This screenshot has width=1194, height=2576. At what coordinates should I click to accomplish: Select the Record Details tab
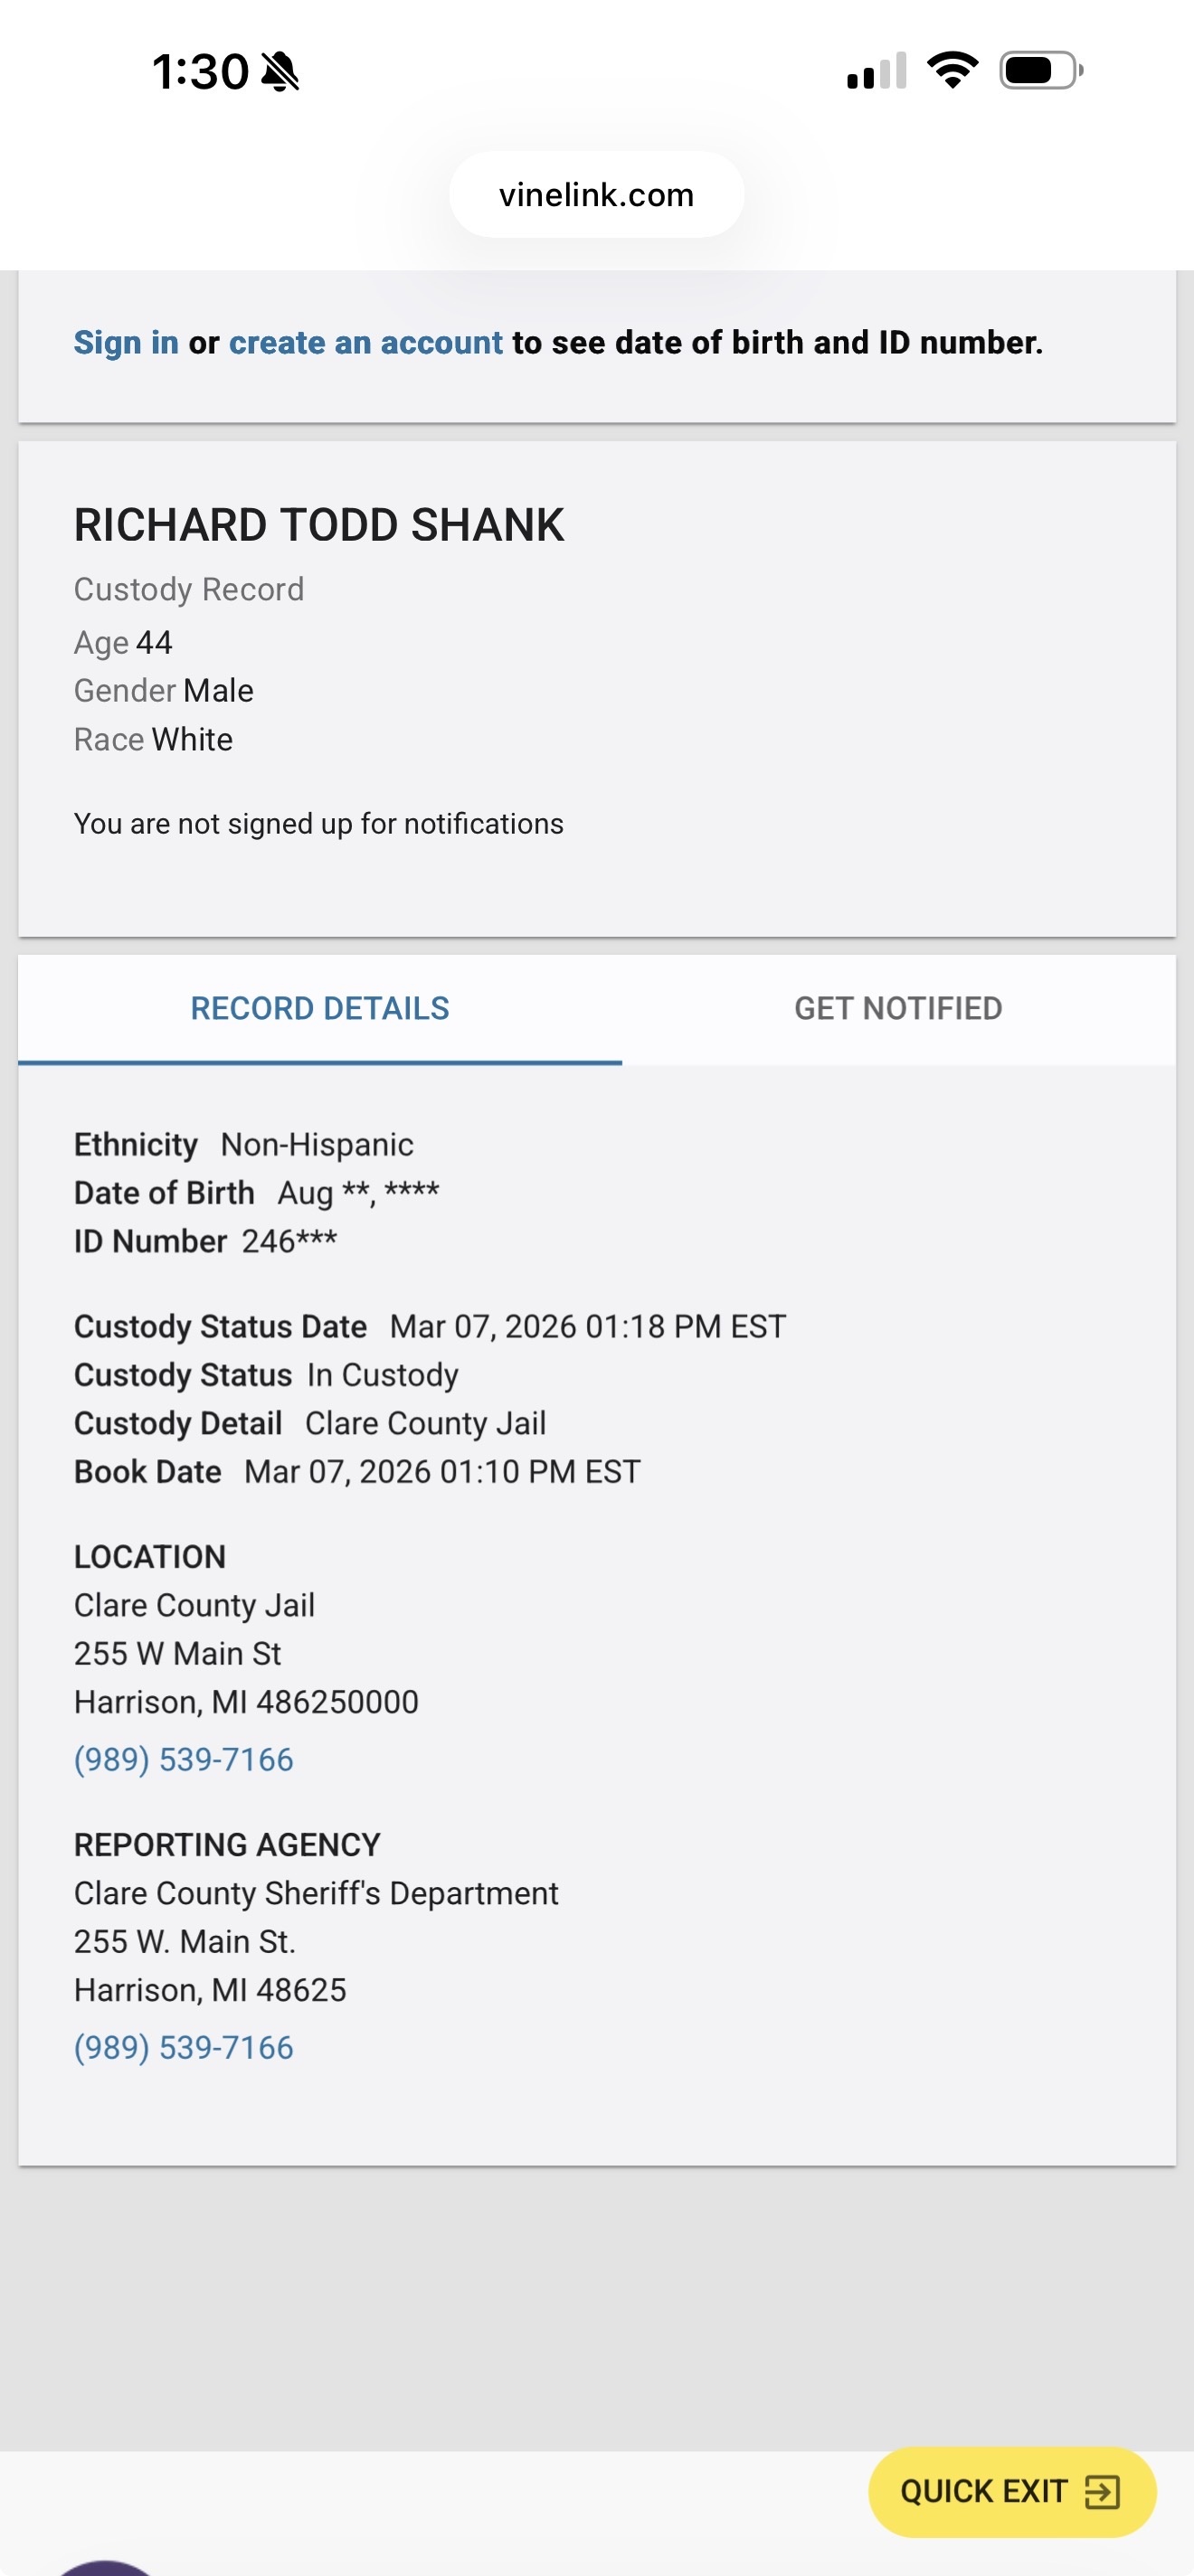pos(320,1008)
